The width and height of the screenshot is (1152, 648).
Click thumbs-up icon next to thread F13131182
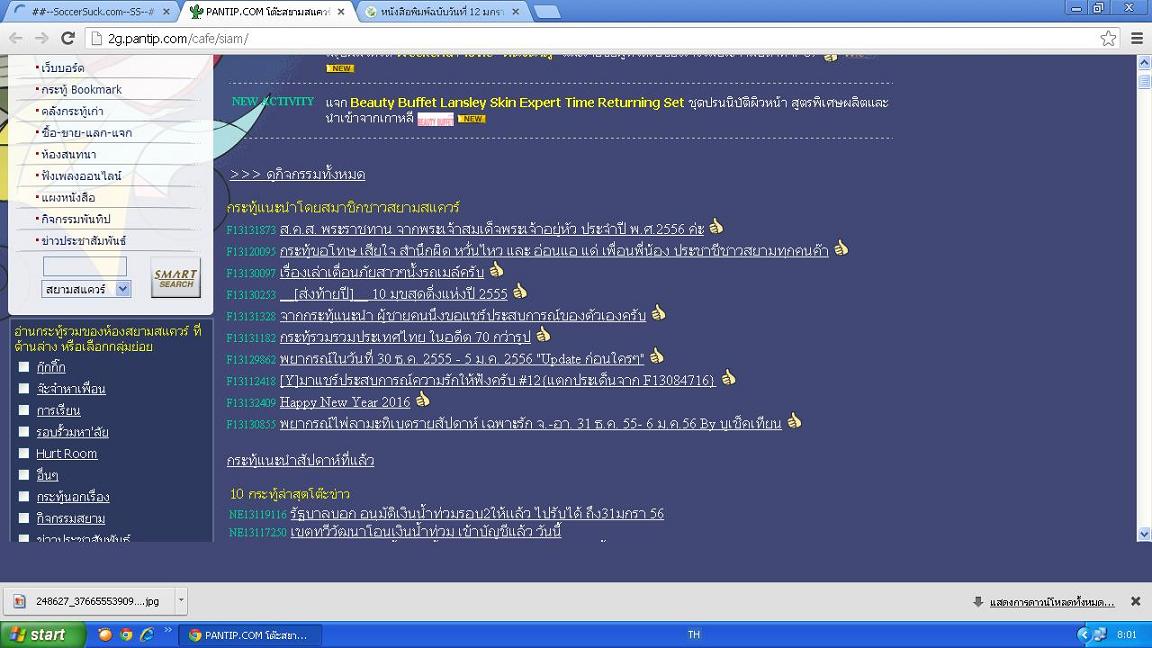pyautogui.click(x=543, y=334)
